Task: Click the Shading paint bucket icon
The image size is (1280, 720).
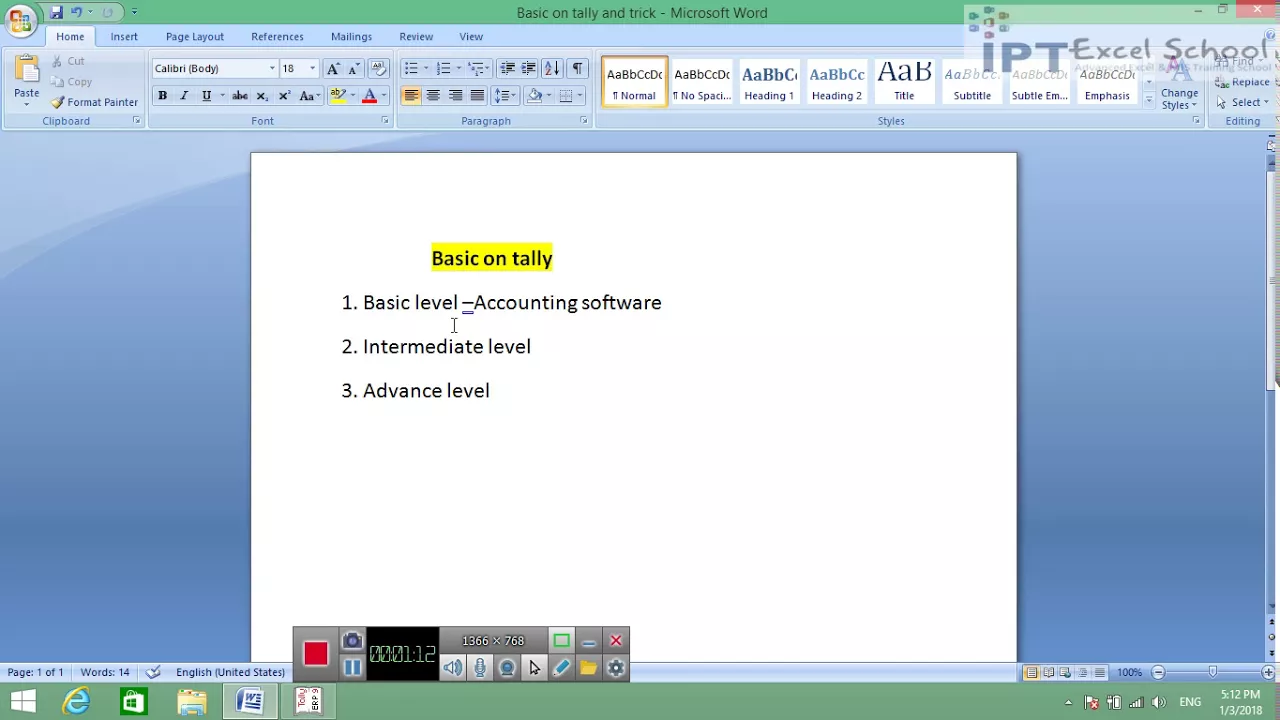Action: (534, 96)
